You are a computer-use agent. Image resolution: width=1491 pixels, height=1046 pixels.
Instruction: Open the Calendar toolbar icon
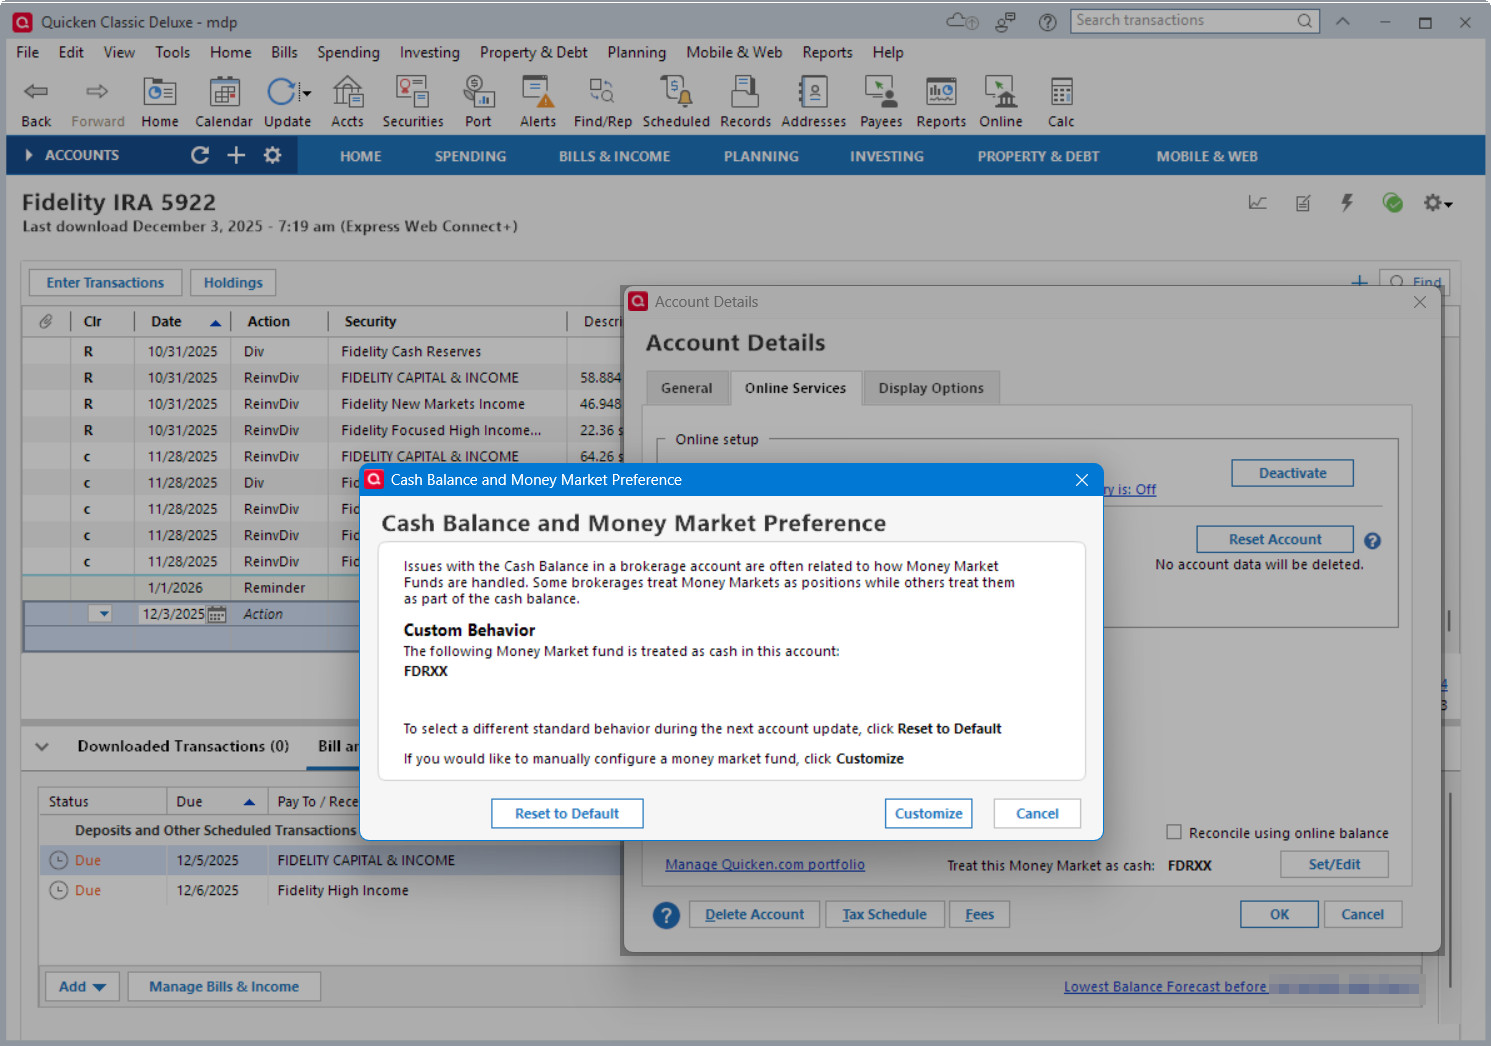[x=224, y=92]
